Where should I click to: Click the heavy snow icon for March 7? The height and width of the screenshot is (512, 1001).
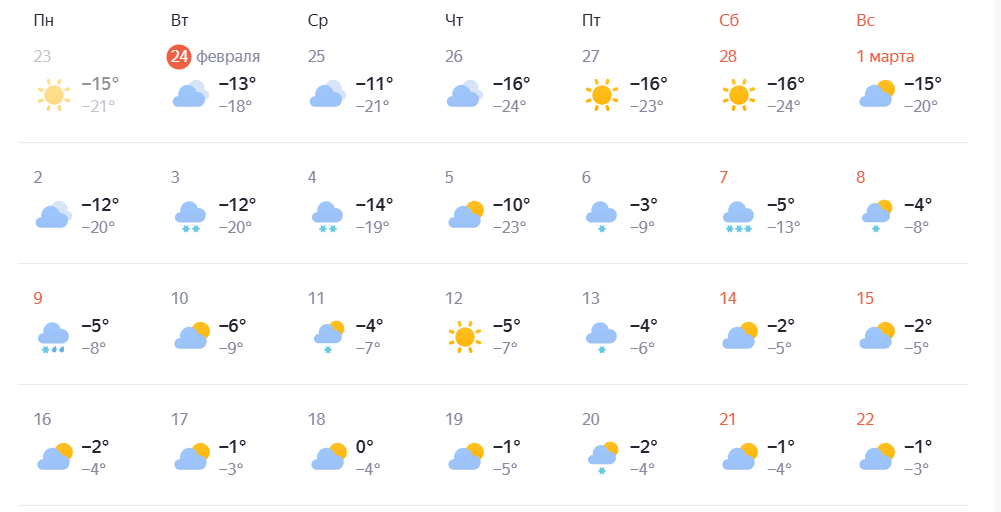[x=738, y=217]
